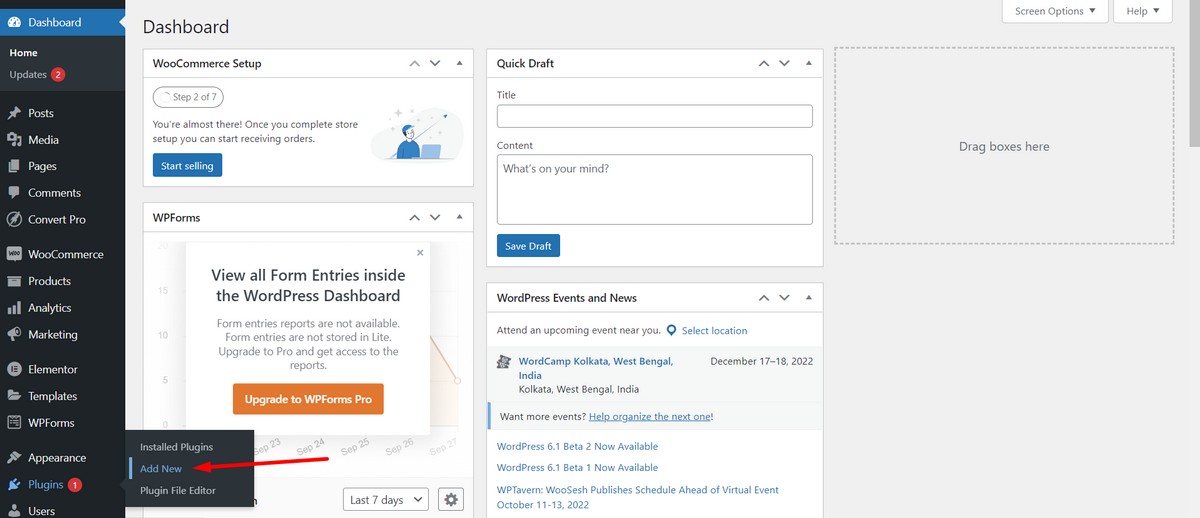
Task: Expand the Help tab
Action: [x=1143, y=11]
